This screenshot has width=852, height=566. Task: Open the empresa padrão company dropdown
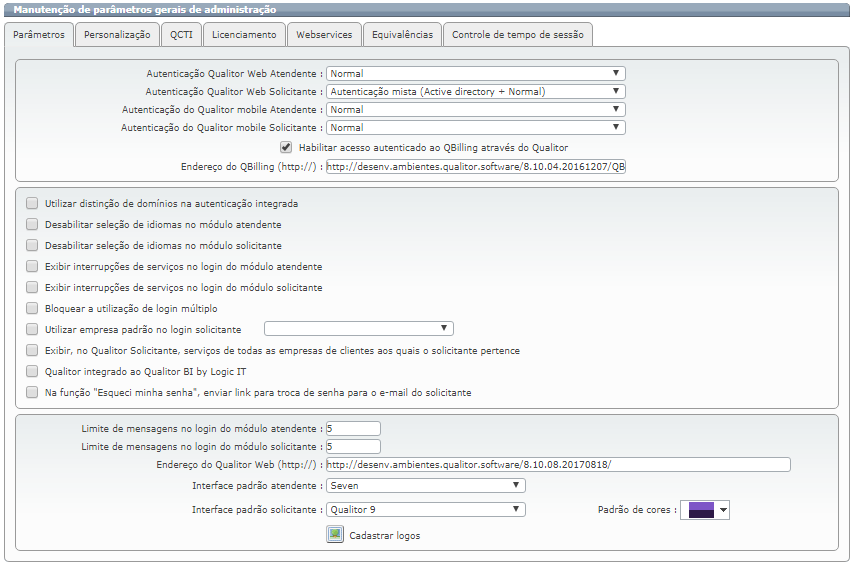[359, 329]
